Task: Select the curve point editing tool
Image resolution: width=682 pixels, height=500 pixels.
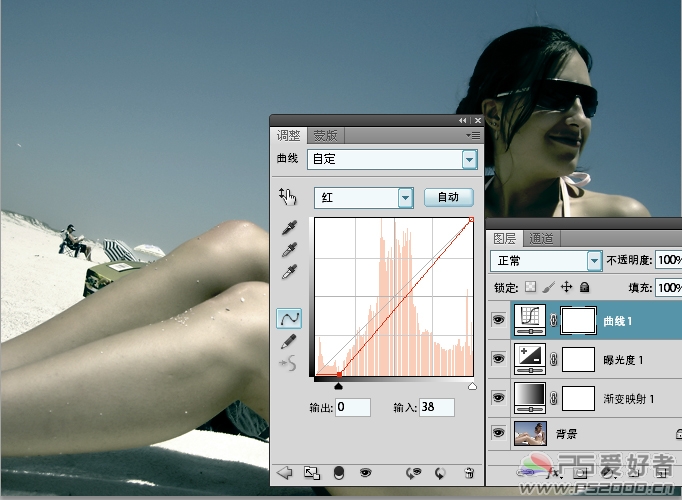Action: pyautogui.click(x=289, y=319)
